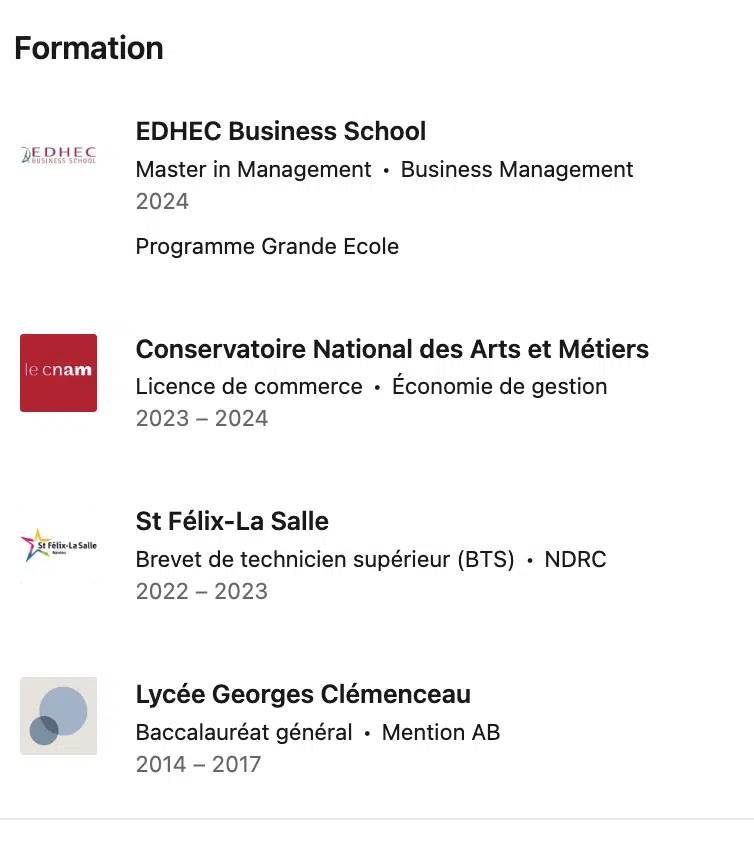Open the Lycée Georges Clémenceau school name
The image size is (754, 846).
pyautogui.click(x=303, y=694)
